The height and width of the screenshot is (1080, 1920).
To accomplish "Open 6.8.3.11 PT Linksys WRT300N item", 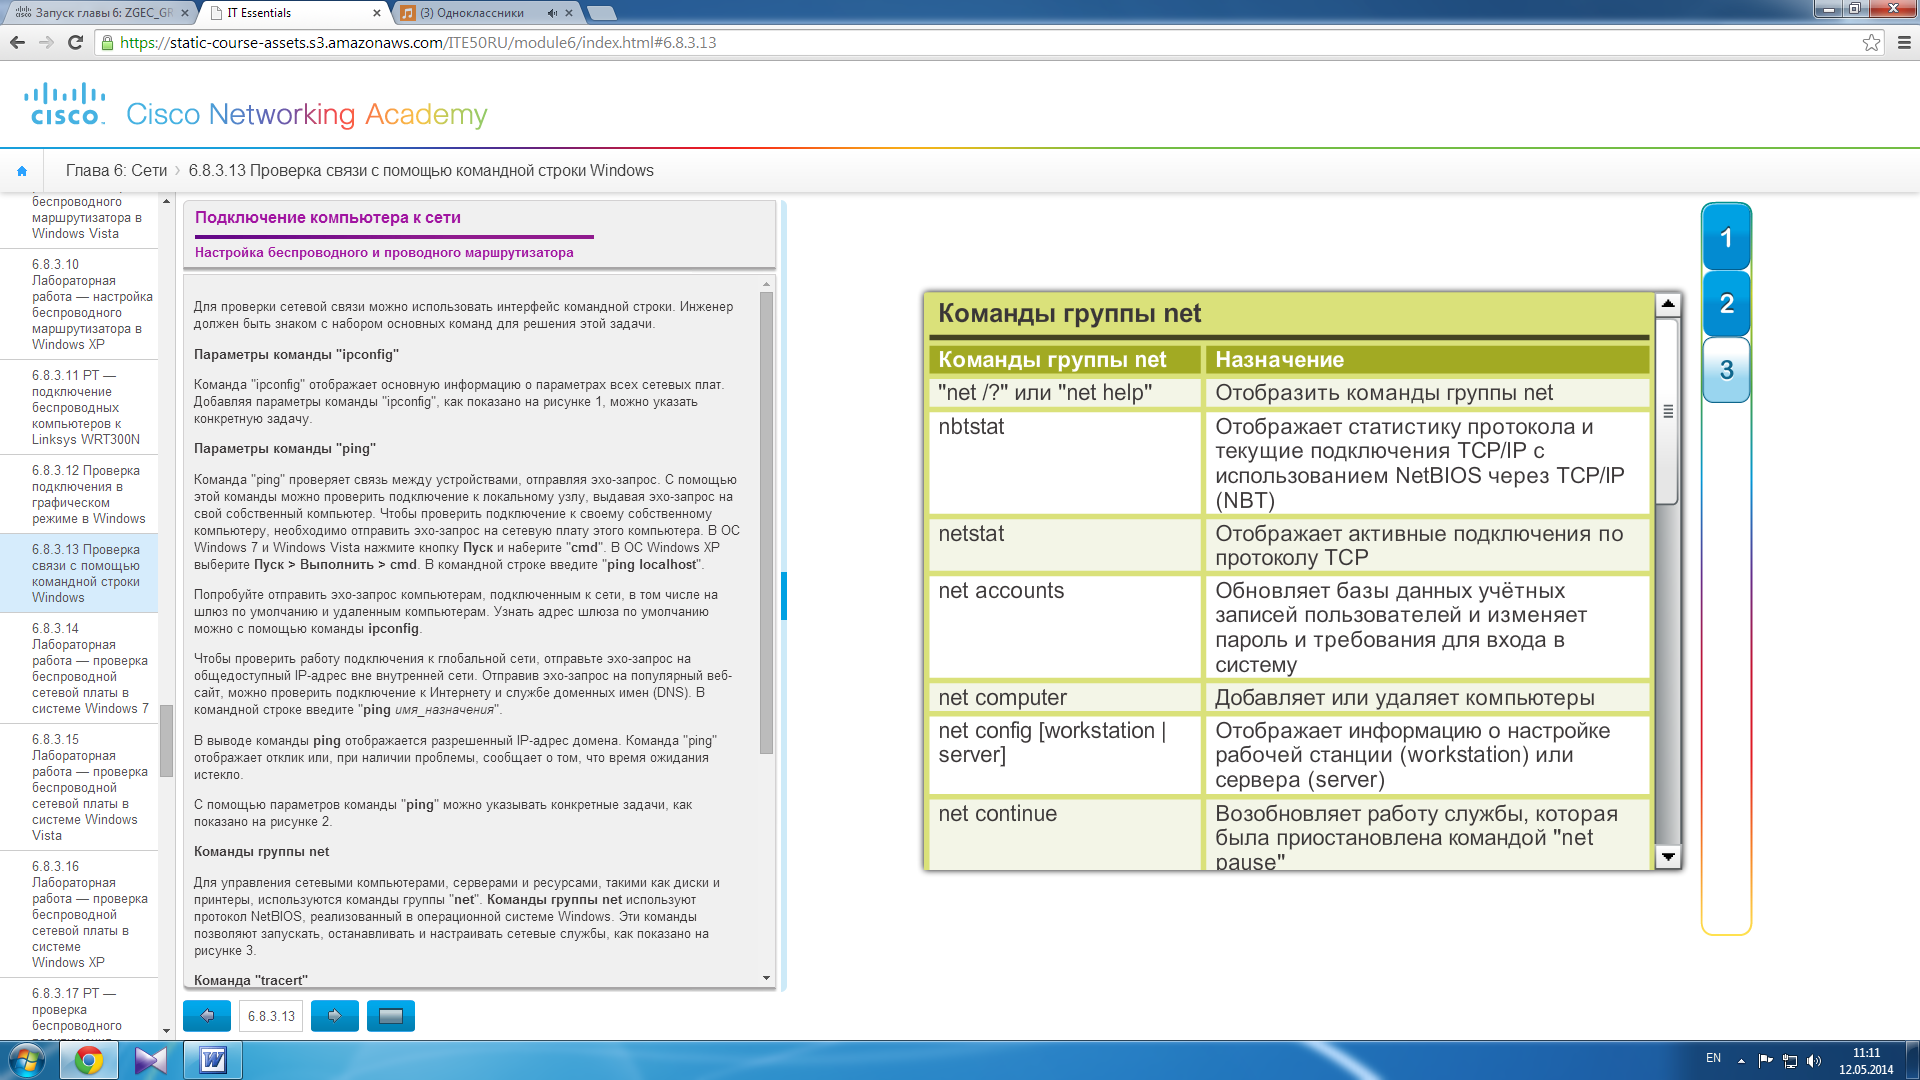I will tap(79, 407).
